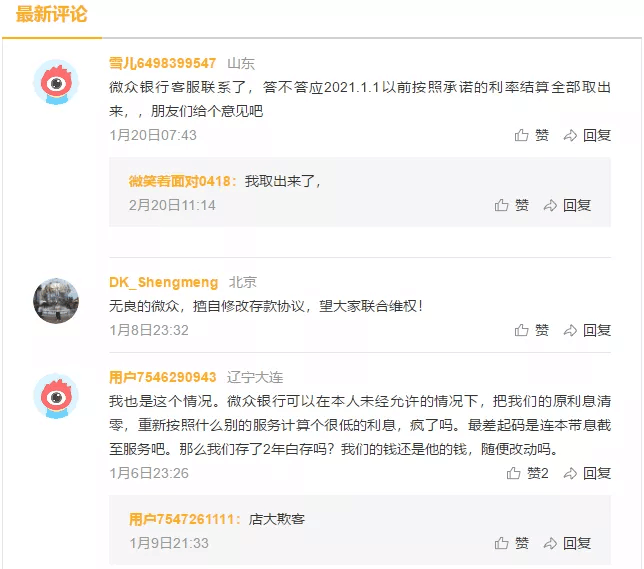Open 用户7546290943's profile via username

pyautogui.click(x=163, y=377)
